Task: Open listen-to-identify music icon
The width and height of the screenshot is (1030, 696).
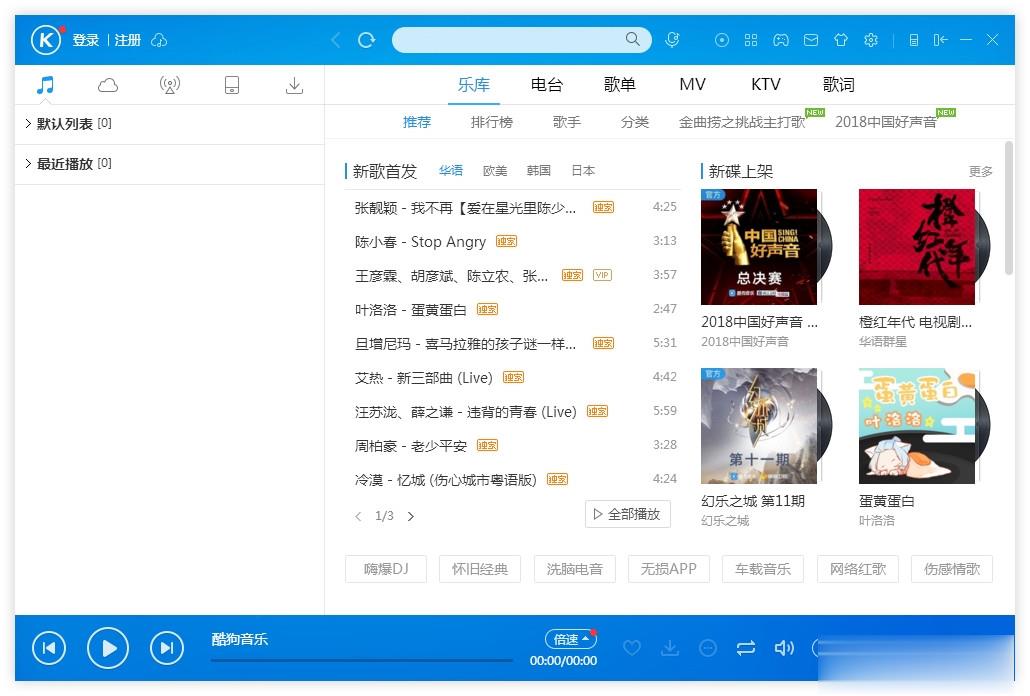Action: click(672, 40)
